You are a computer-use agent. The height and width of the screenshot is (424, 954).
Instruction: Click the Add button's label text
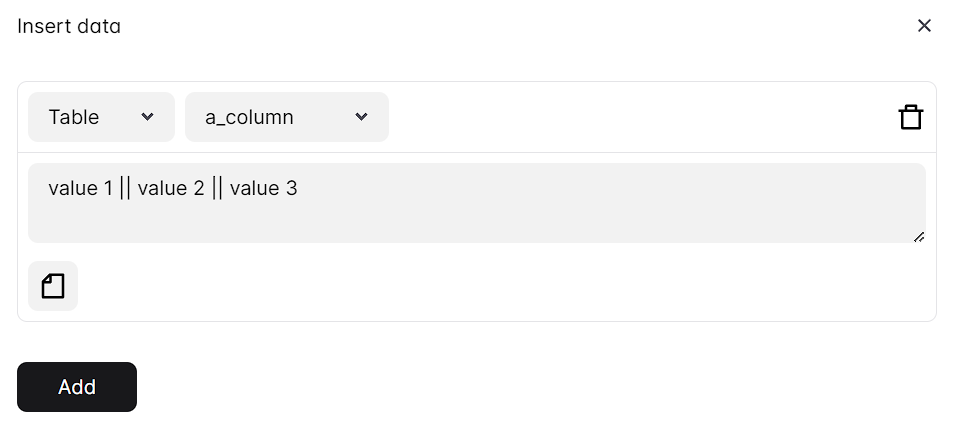(x=77, y=387)
